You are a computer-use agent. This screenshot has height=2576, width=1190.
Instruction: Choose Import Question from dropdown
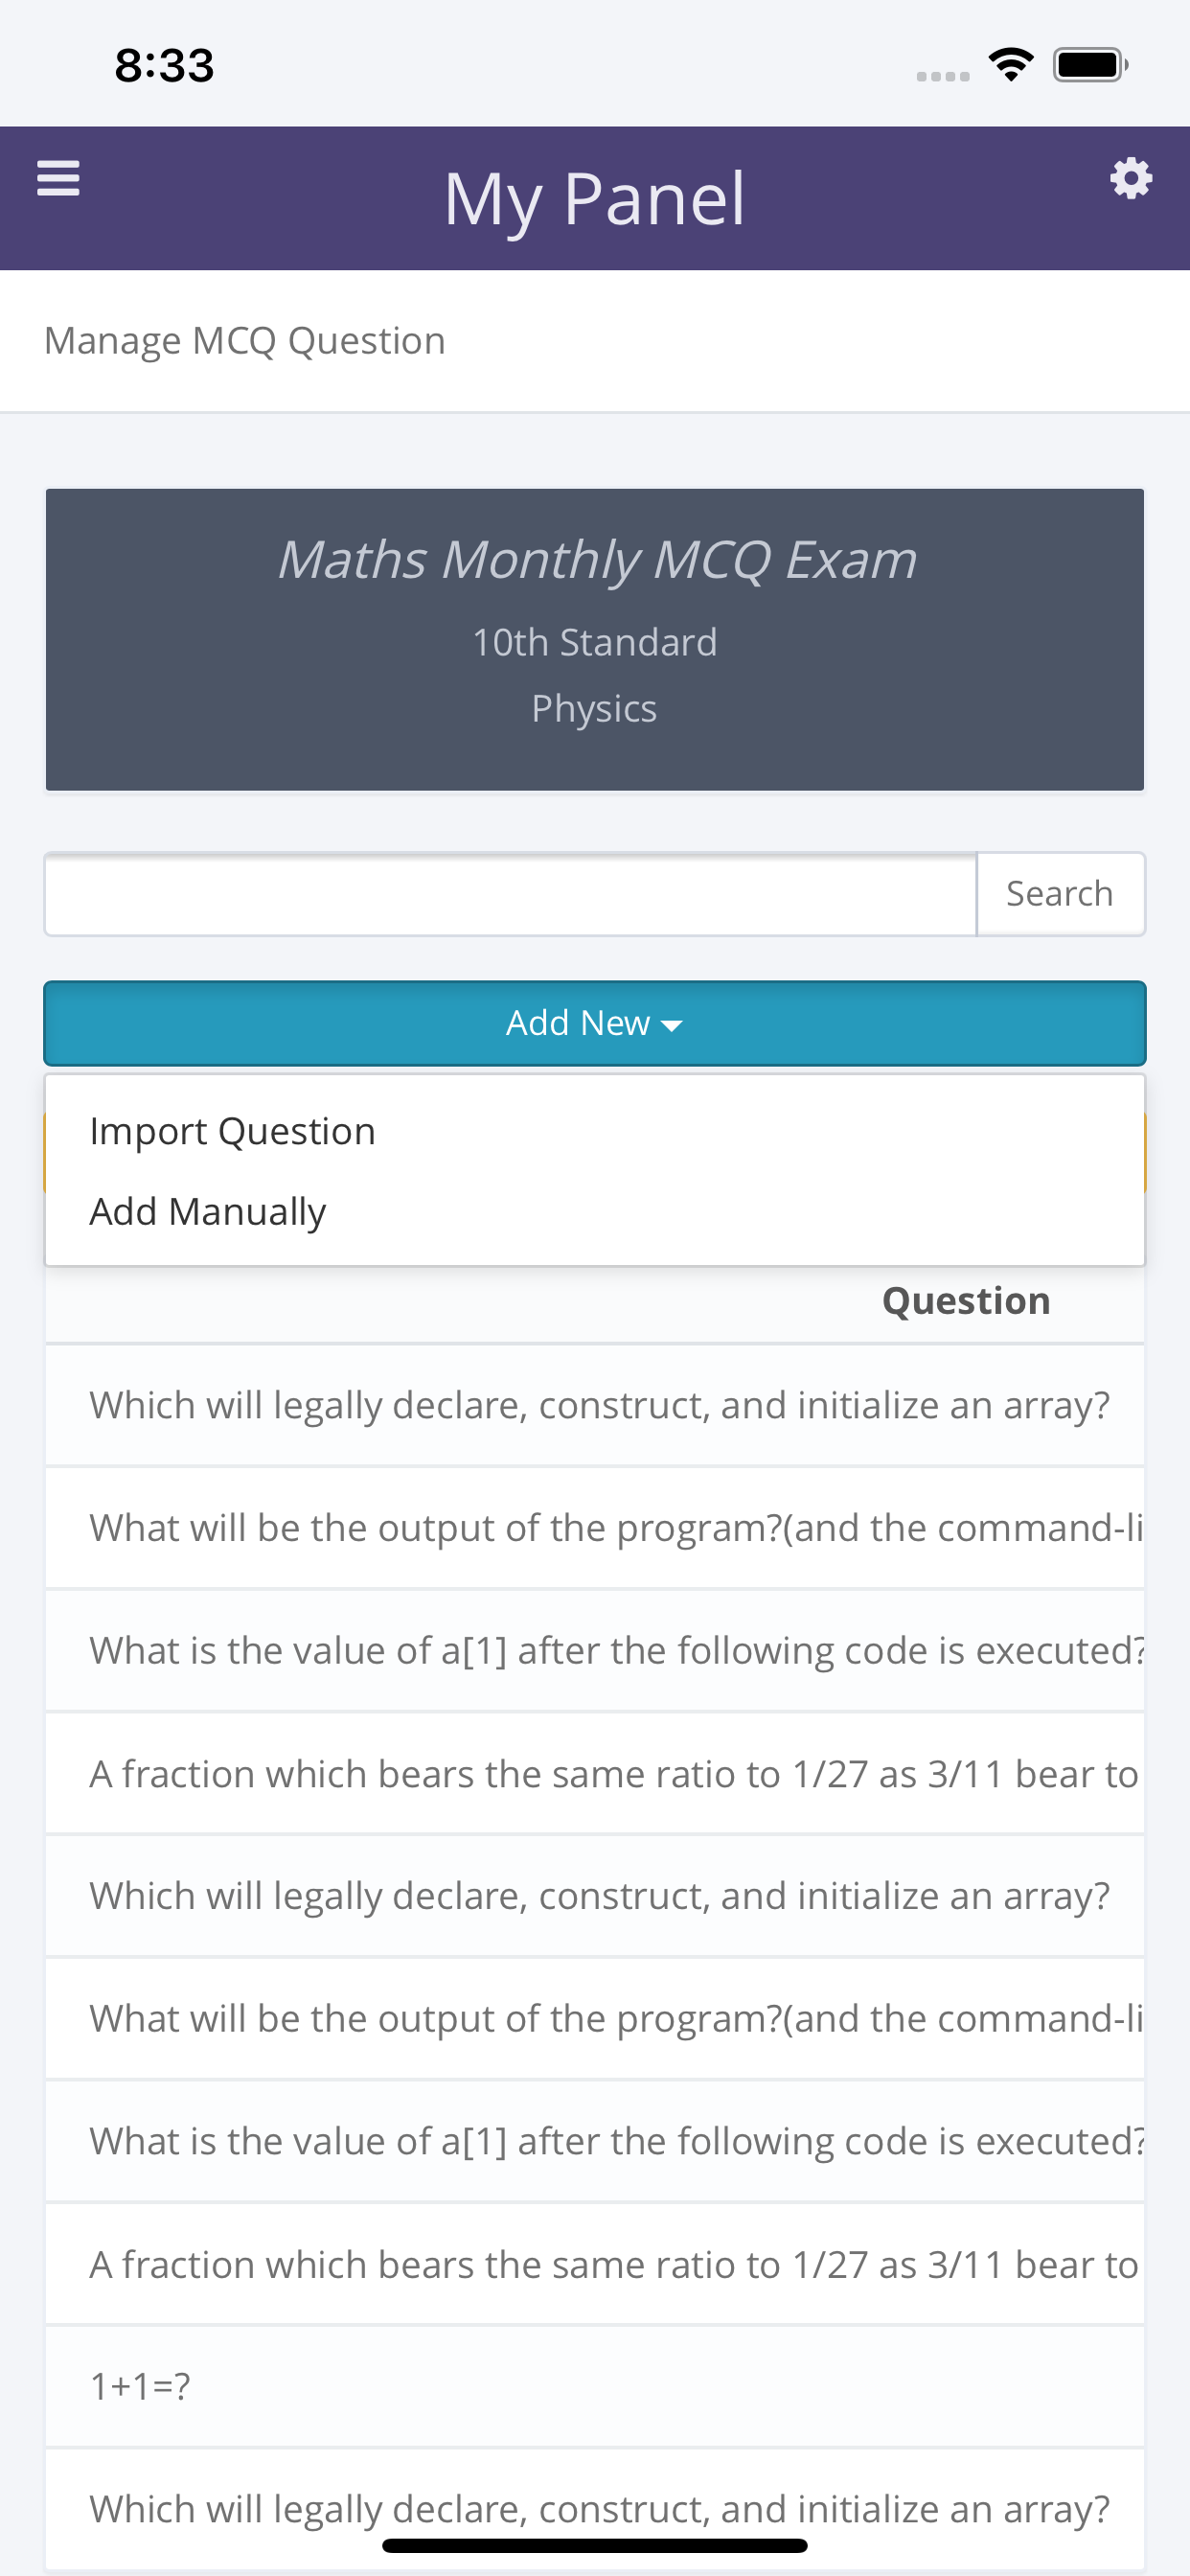(232, 1131)
